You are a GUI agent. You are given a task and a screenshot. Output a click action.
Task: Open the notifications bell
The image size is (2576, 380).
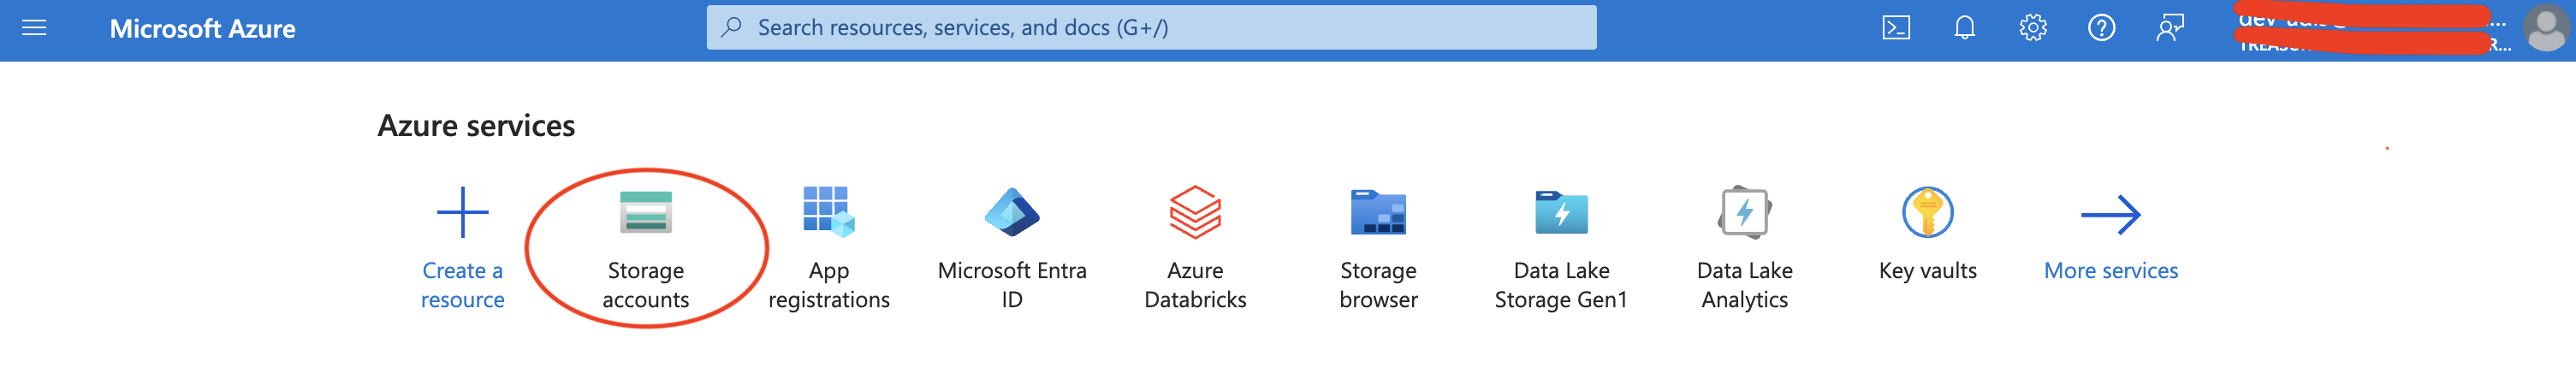pos(1964,28)
